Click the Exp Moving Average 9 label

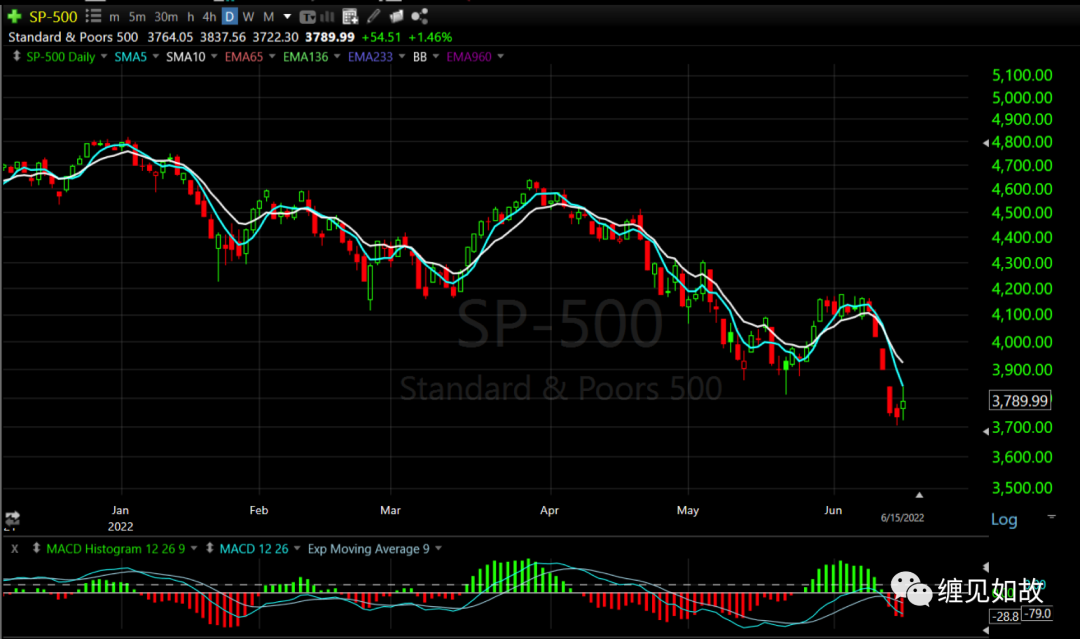coord(368,549)
